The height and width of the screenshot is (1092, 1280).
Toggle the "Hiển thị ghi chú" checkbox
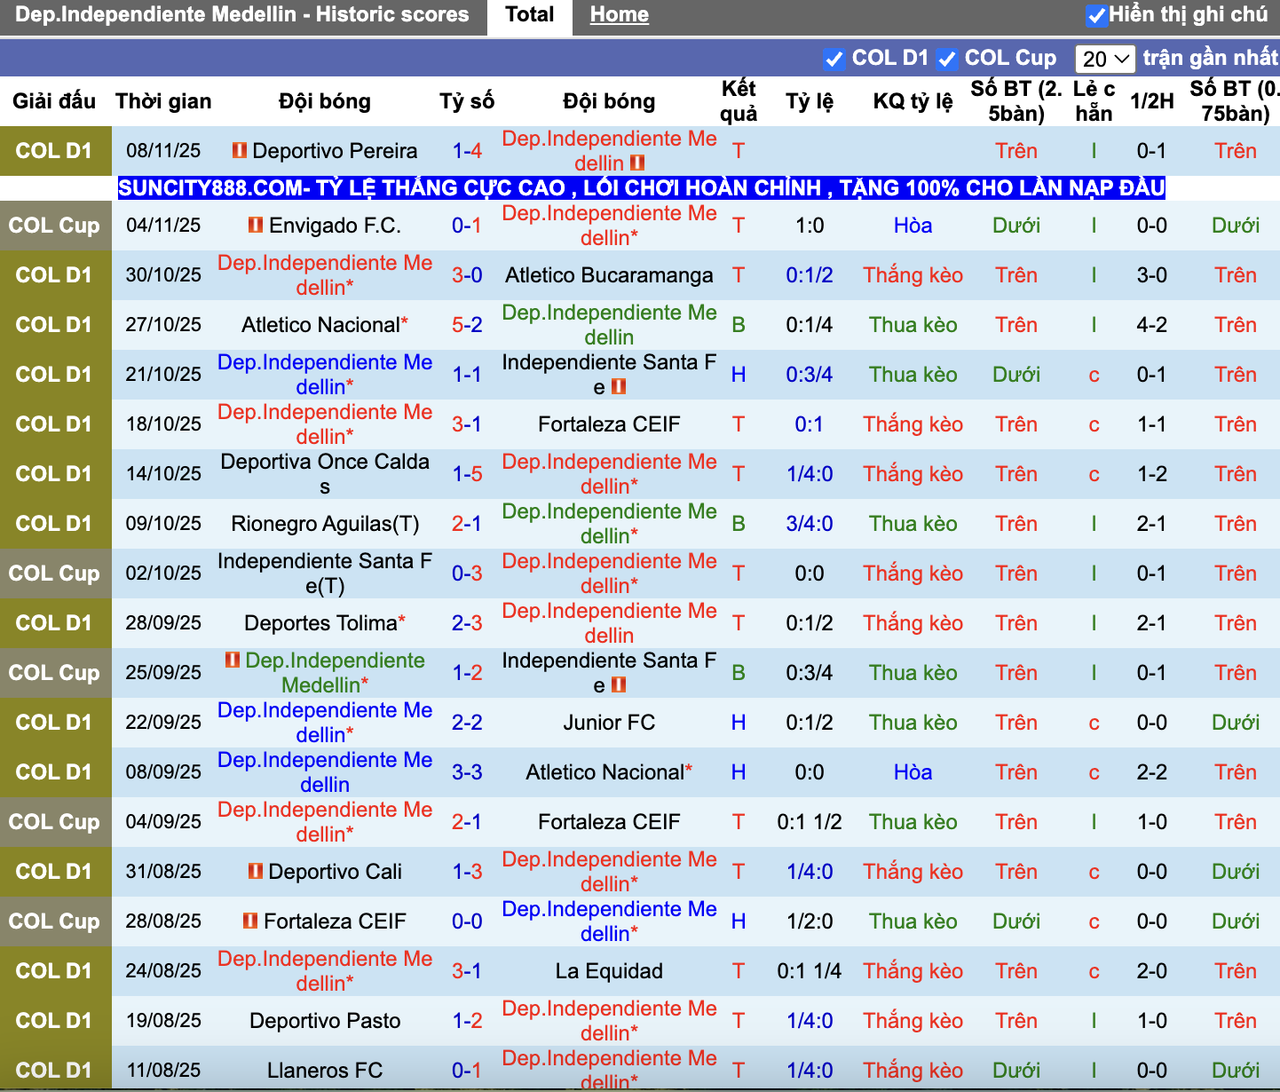(x=1096, y=15)
